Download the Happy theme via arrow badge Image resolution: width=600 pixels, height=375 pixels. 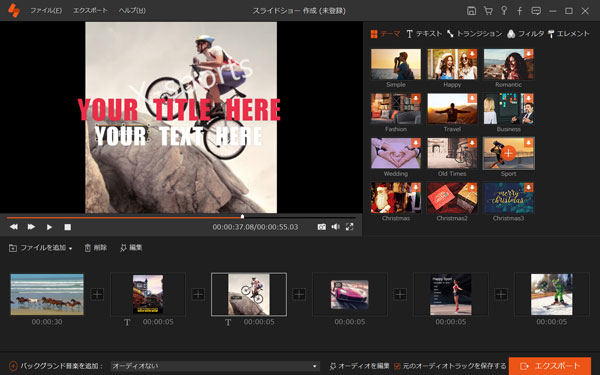472,54
